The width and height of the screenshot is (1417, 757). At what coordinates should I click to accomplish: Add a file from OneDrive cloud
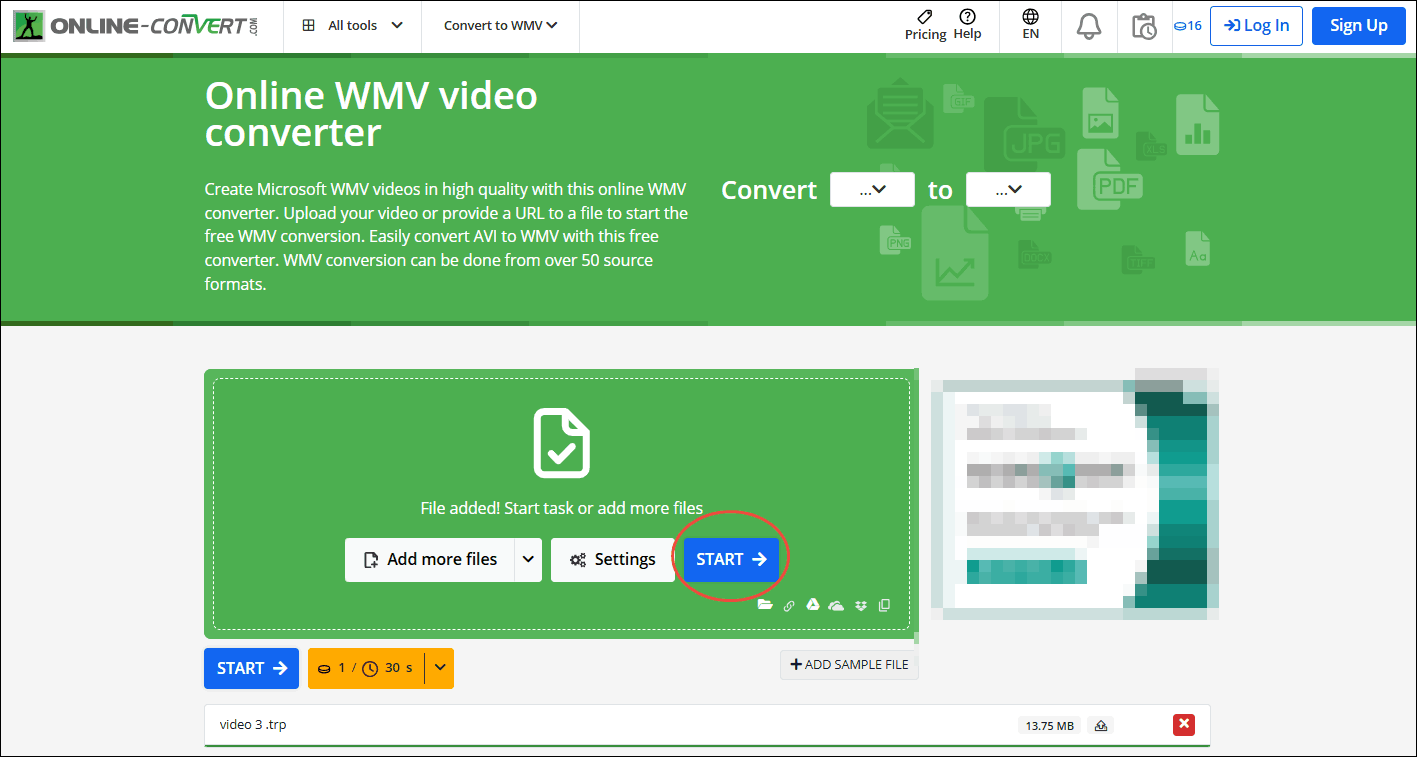click(836, 605)
